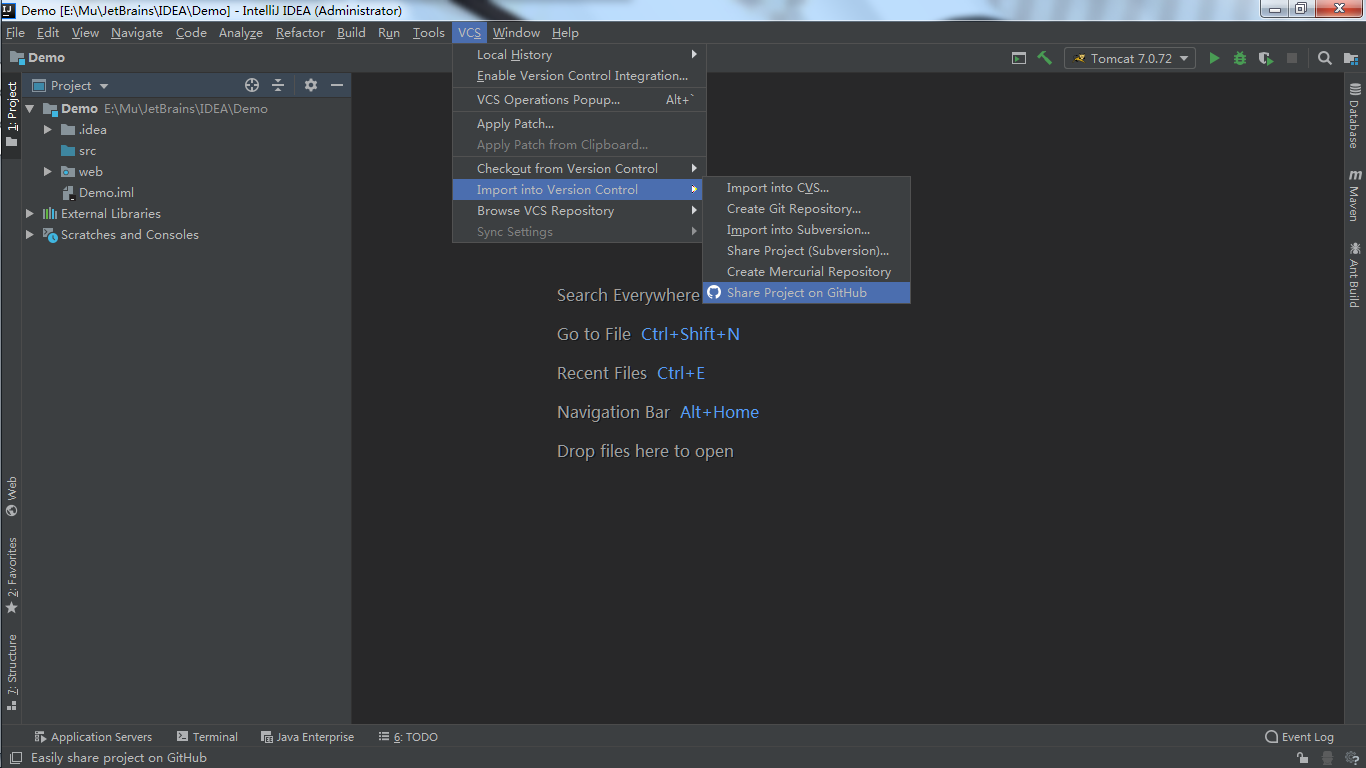Open the Analyze menu
This screenshot has width=1366, height=768.
coord(240,32)
